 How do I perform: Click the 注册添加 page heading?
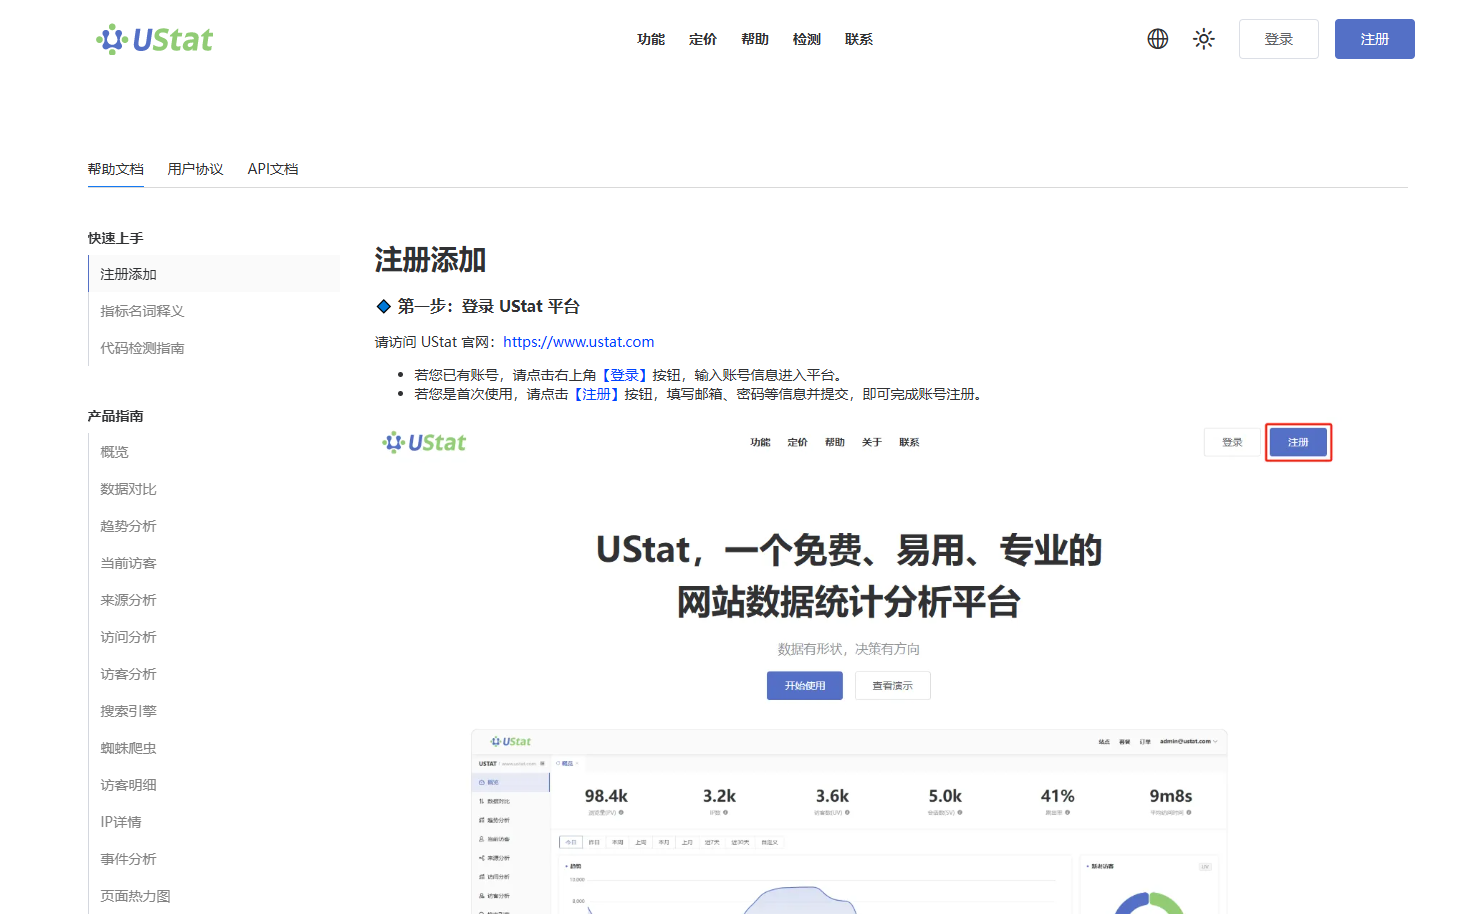[430, 260]
